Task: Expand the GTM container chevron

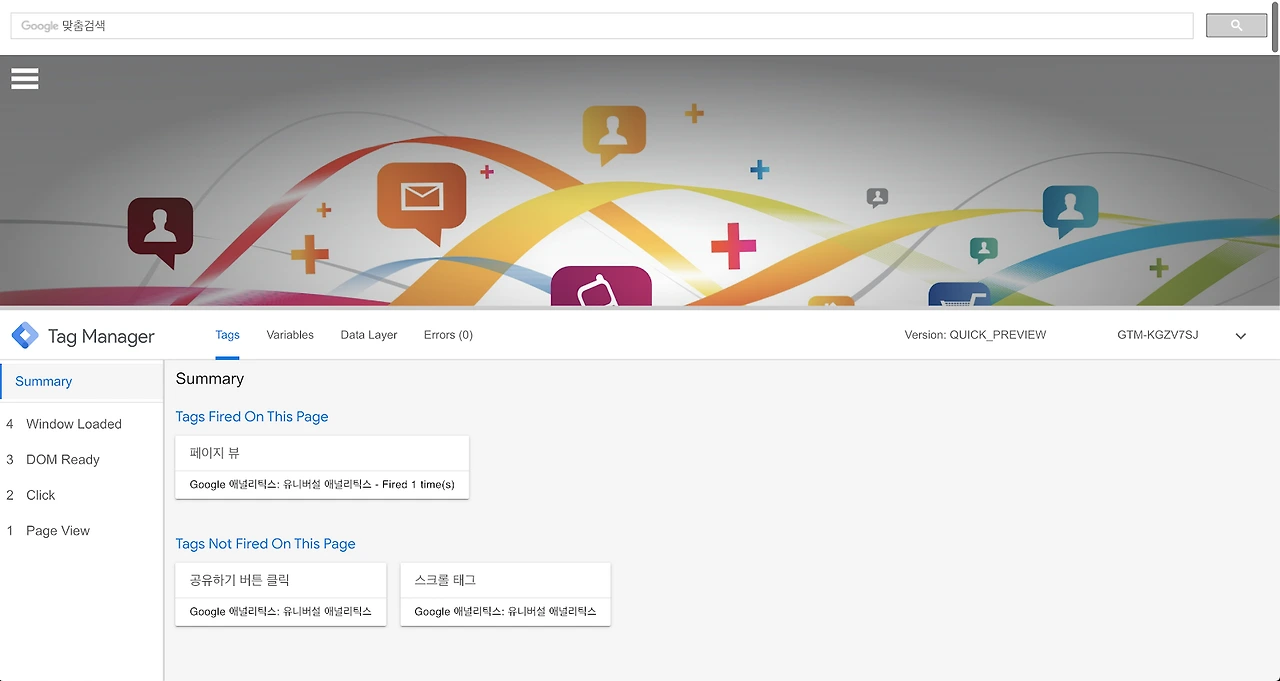Action: tap(1241, 336)
